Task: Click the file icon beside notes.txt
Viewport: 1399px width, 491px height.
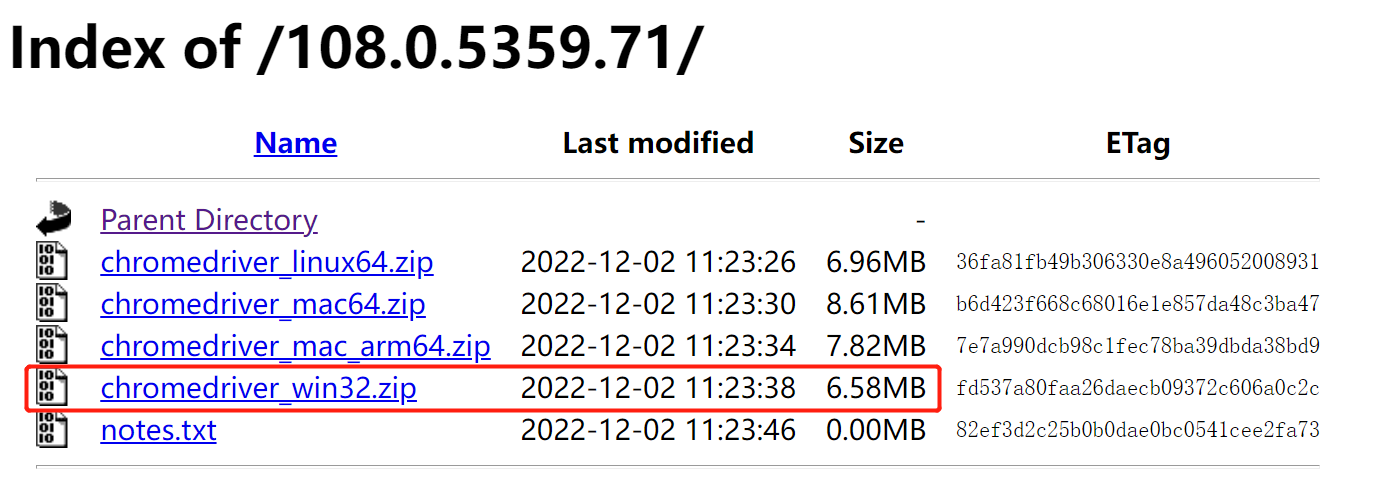Action: [x=52, y=430]
